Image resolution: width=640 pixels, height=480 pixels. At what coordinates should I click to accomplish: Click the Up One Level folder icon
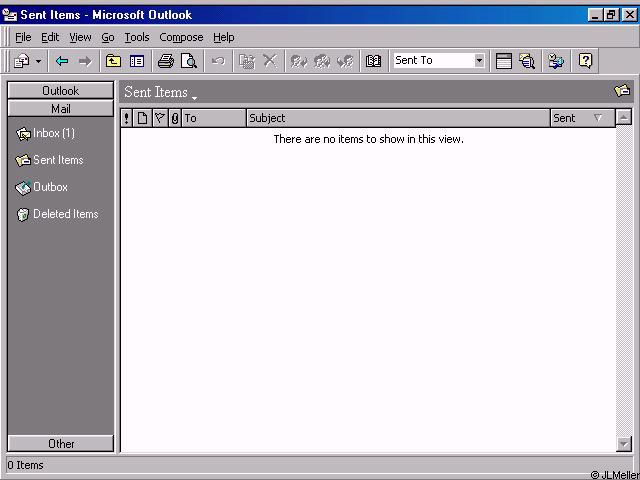coord(113,61)
